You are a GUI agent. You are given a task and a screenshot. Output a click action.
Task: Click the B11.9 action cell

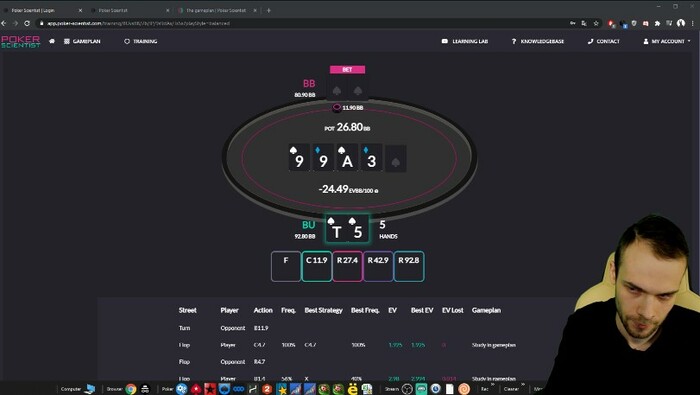tap(261, 328)
